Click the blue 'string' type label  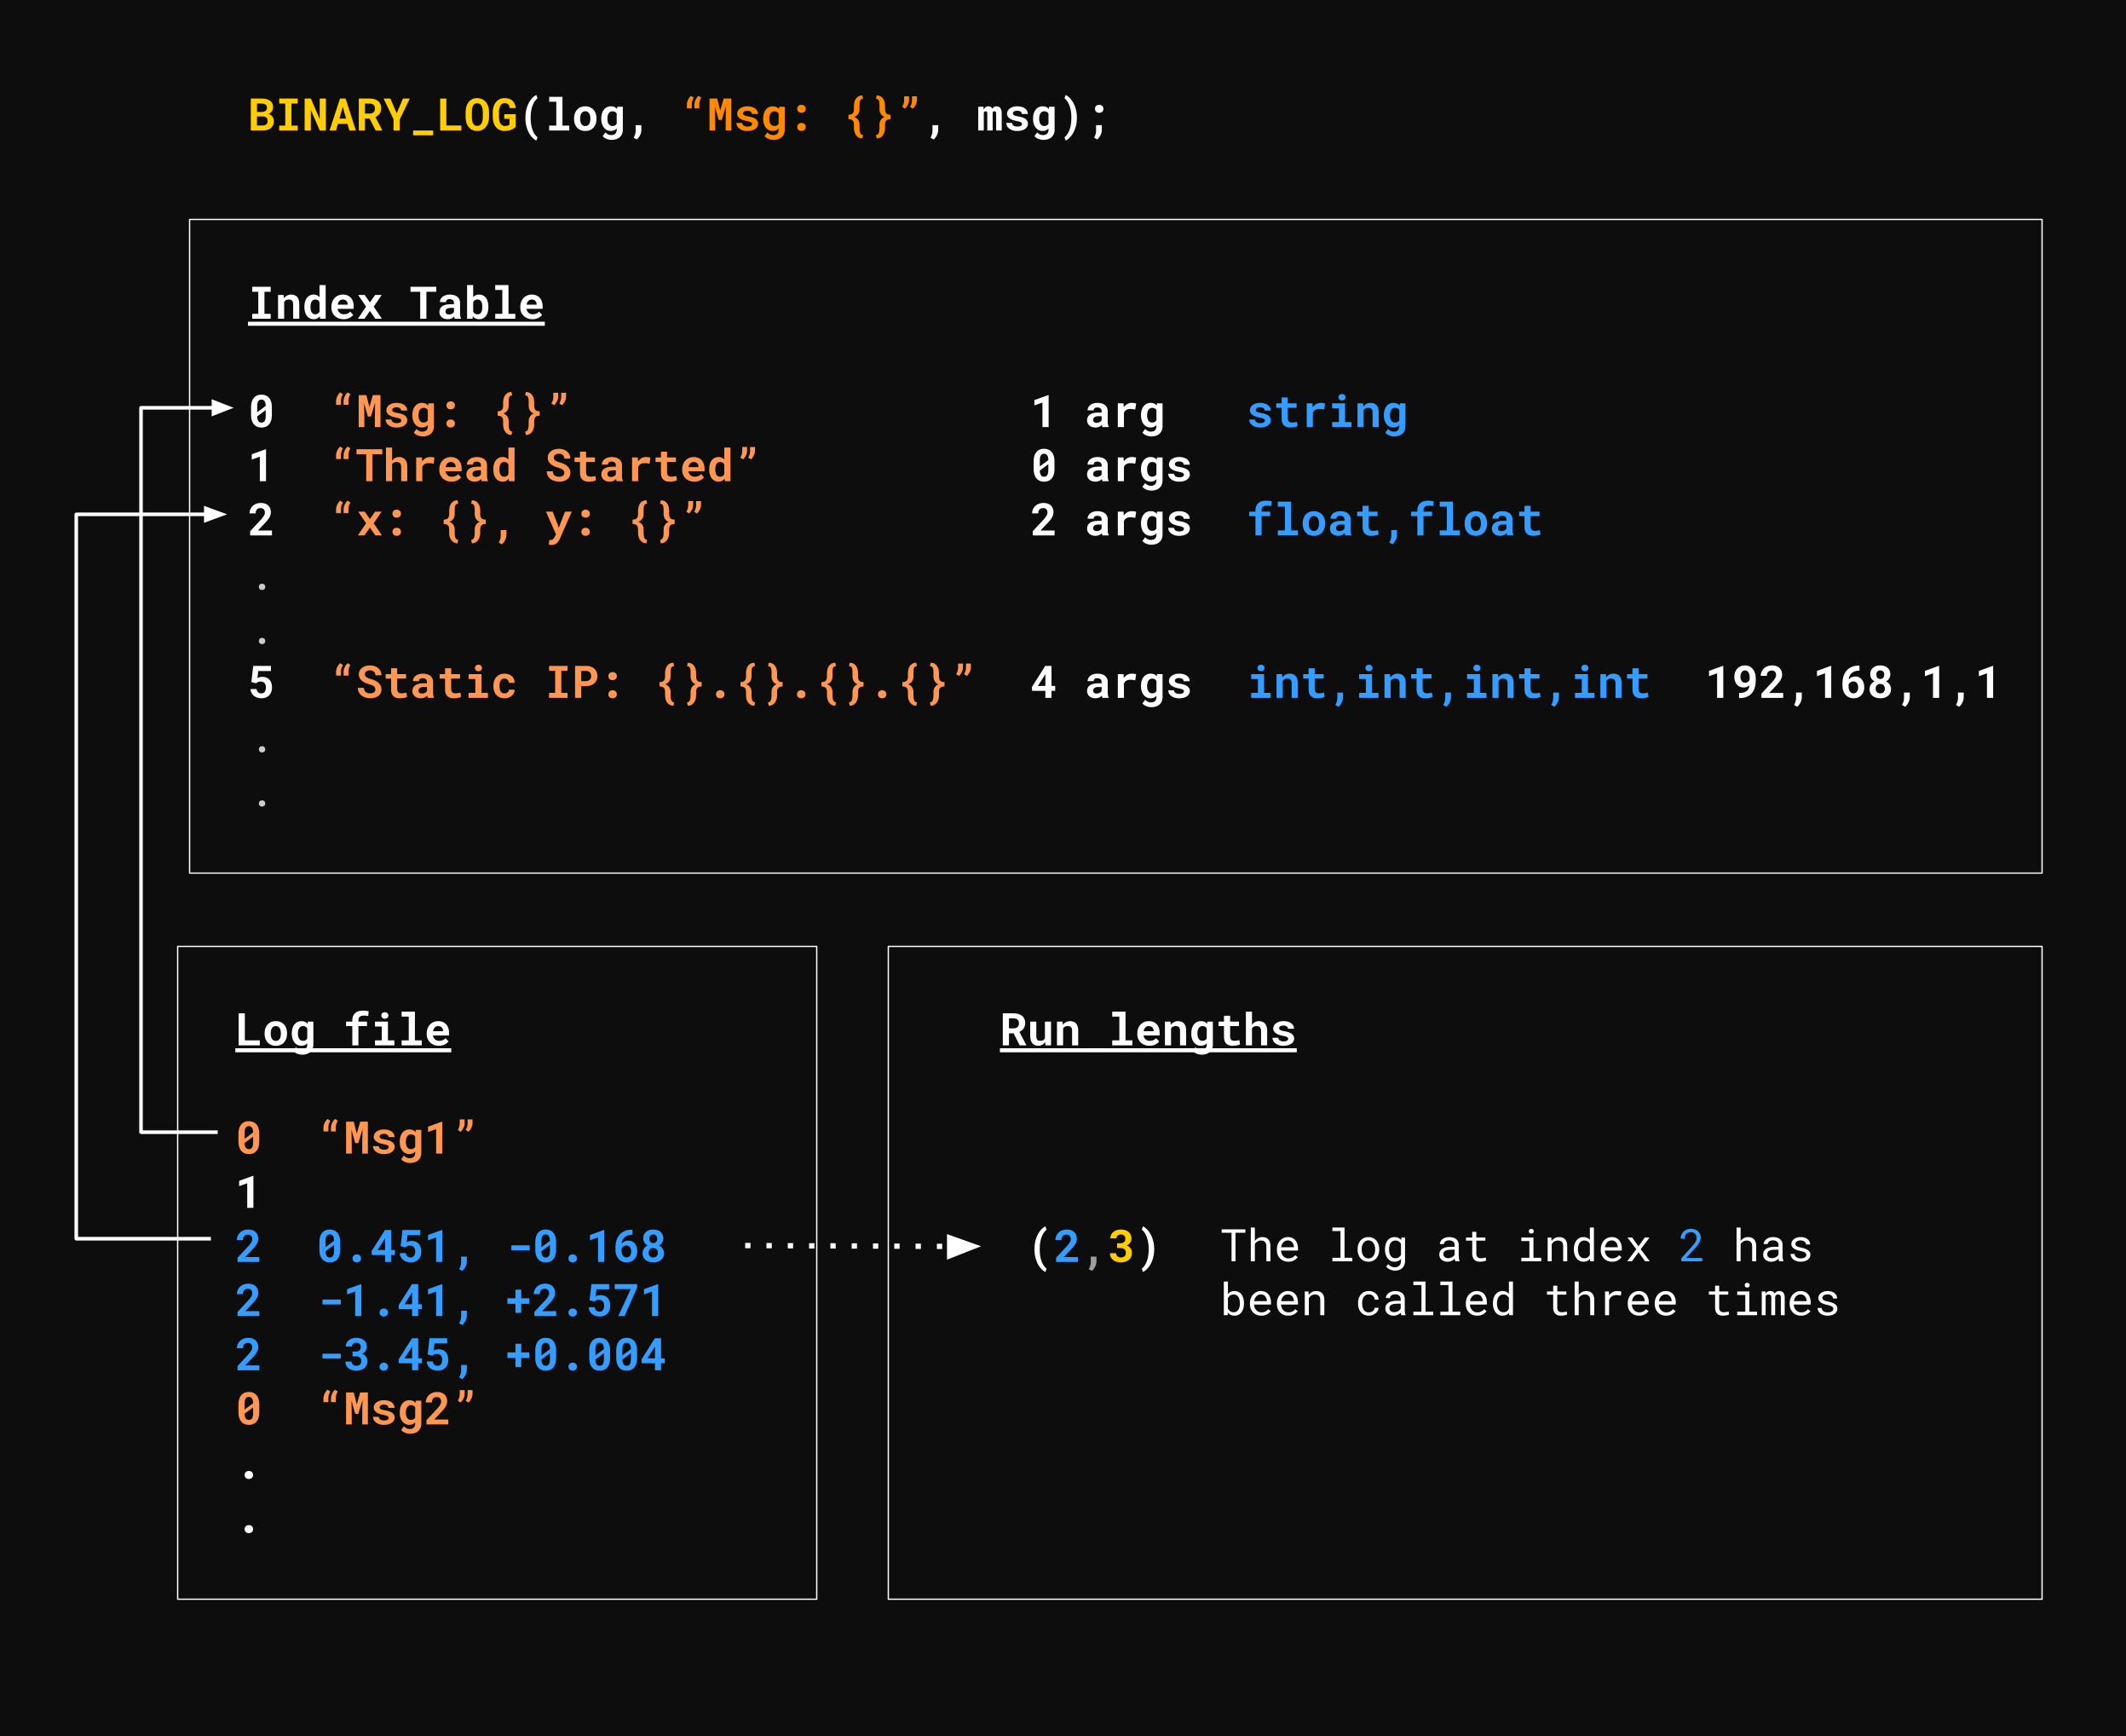click(1326, 413)
